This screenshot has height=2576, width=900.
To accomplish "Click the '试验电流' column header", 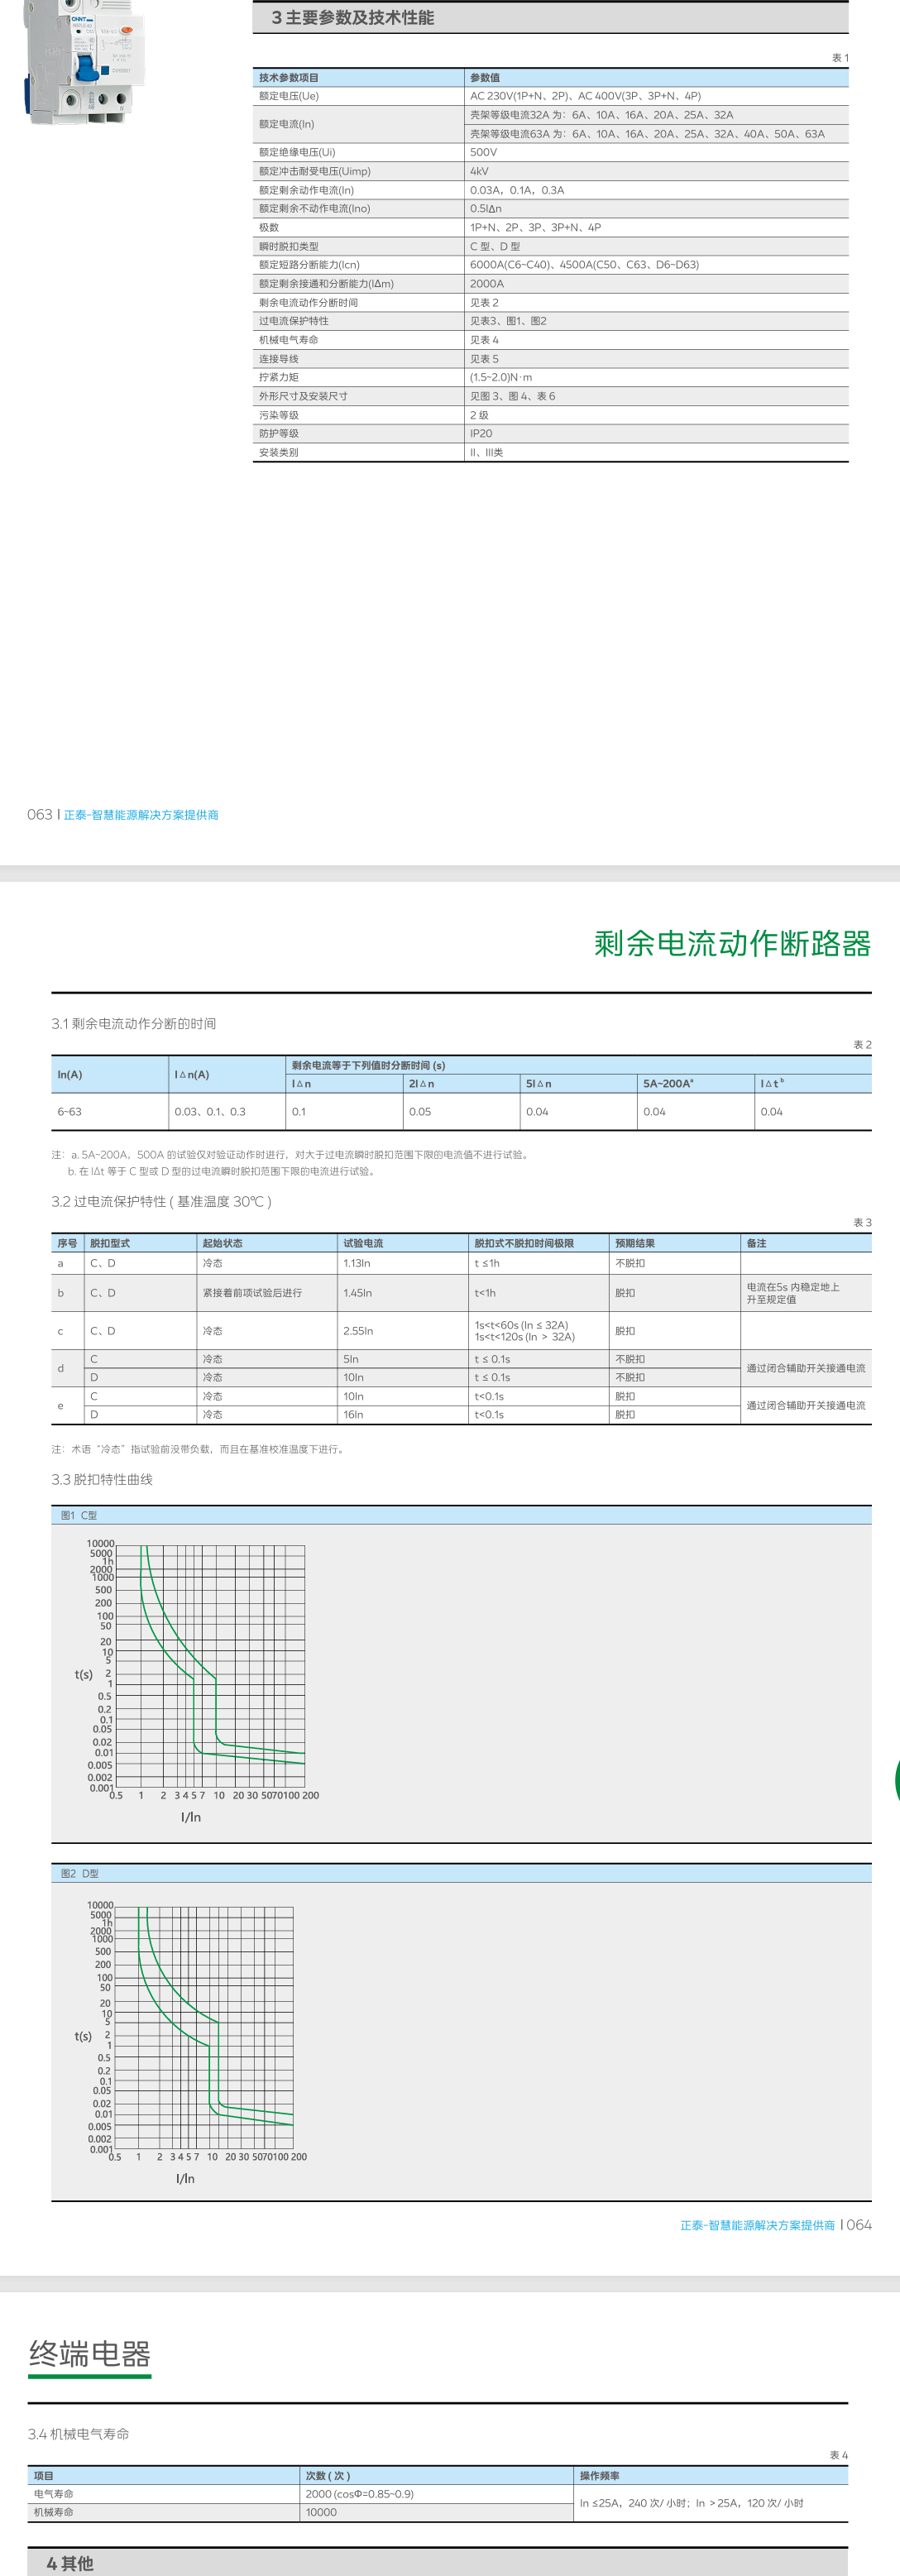I will pyautogui.click(x=363, y=1244).
